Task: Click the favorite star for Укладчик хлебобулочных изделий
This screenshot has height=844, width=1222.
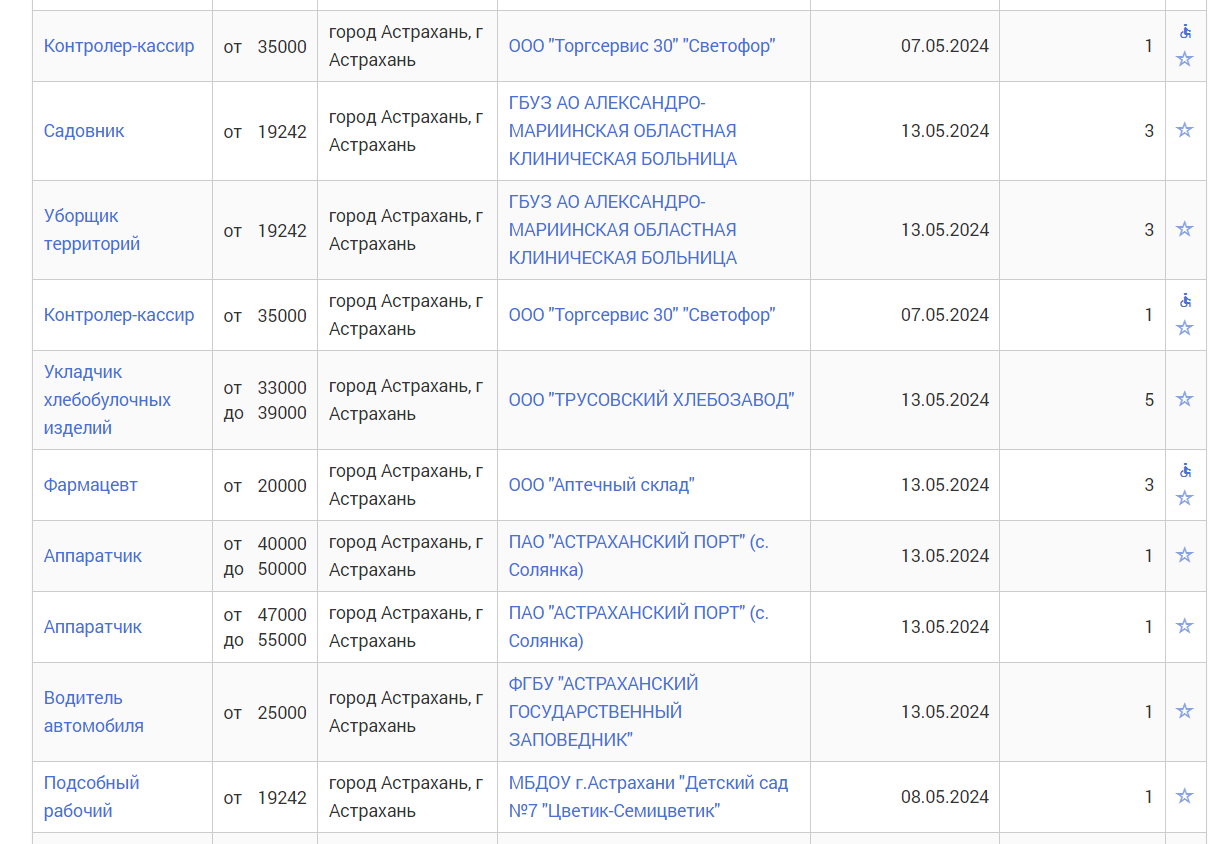Action: click(x=1184, y=399)
